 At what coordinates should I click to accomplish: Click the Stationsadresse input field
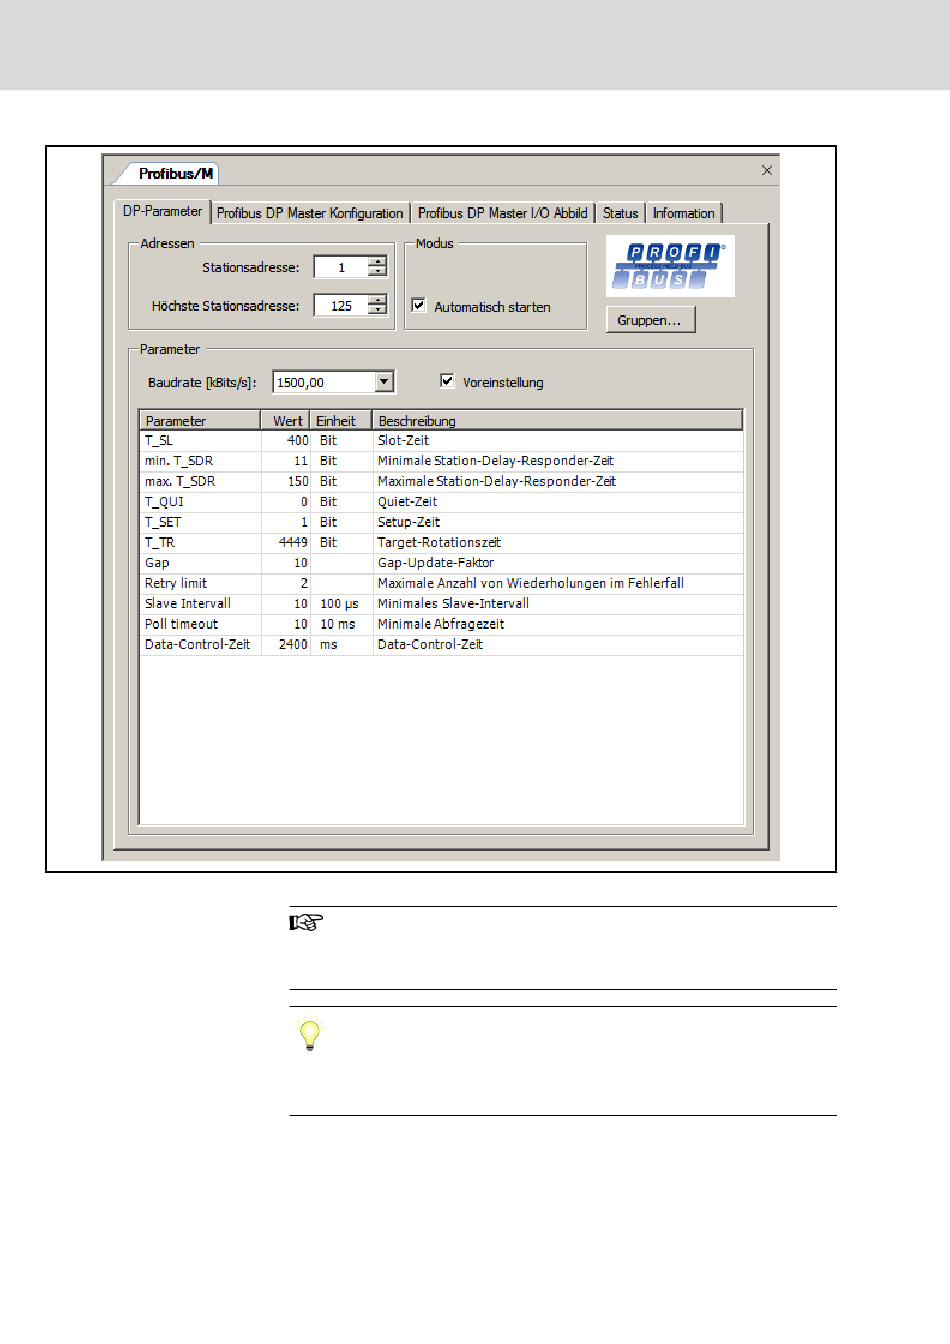[x=341, y=267]
